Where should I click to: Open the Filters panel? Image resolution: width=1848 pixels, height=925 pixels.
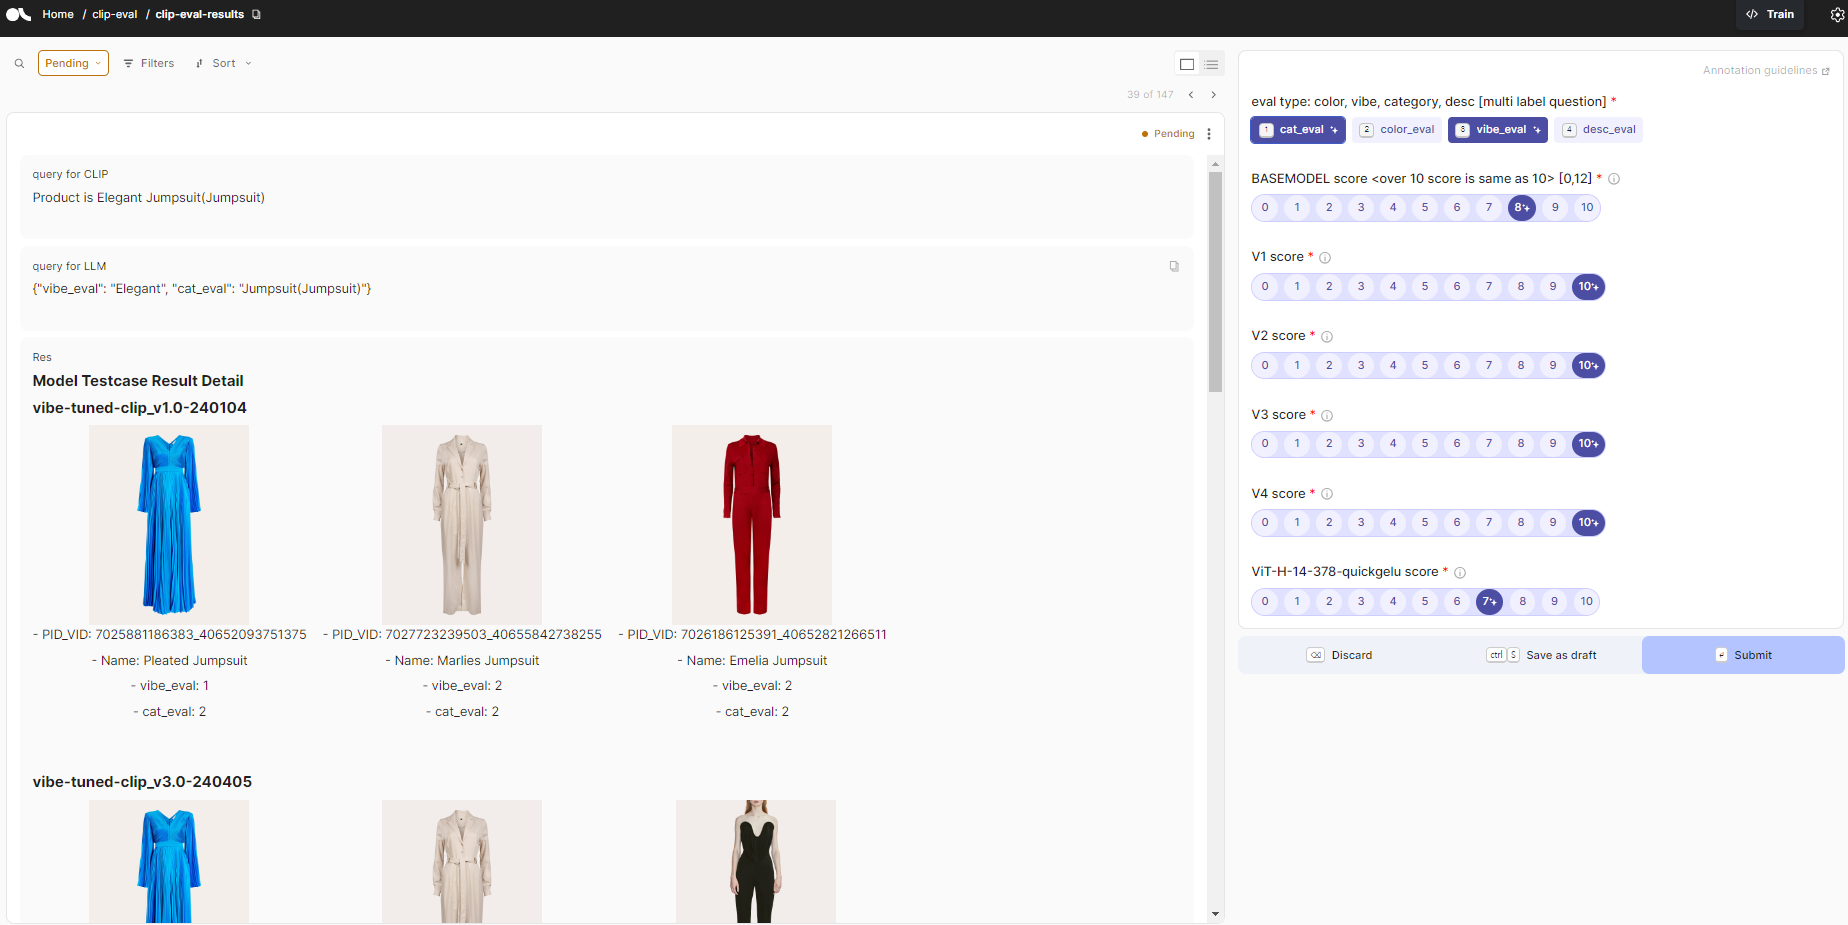pyautogui.click(x=149, y=63)
